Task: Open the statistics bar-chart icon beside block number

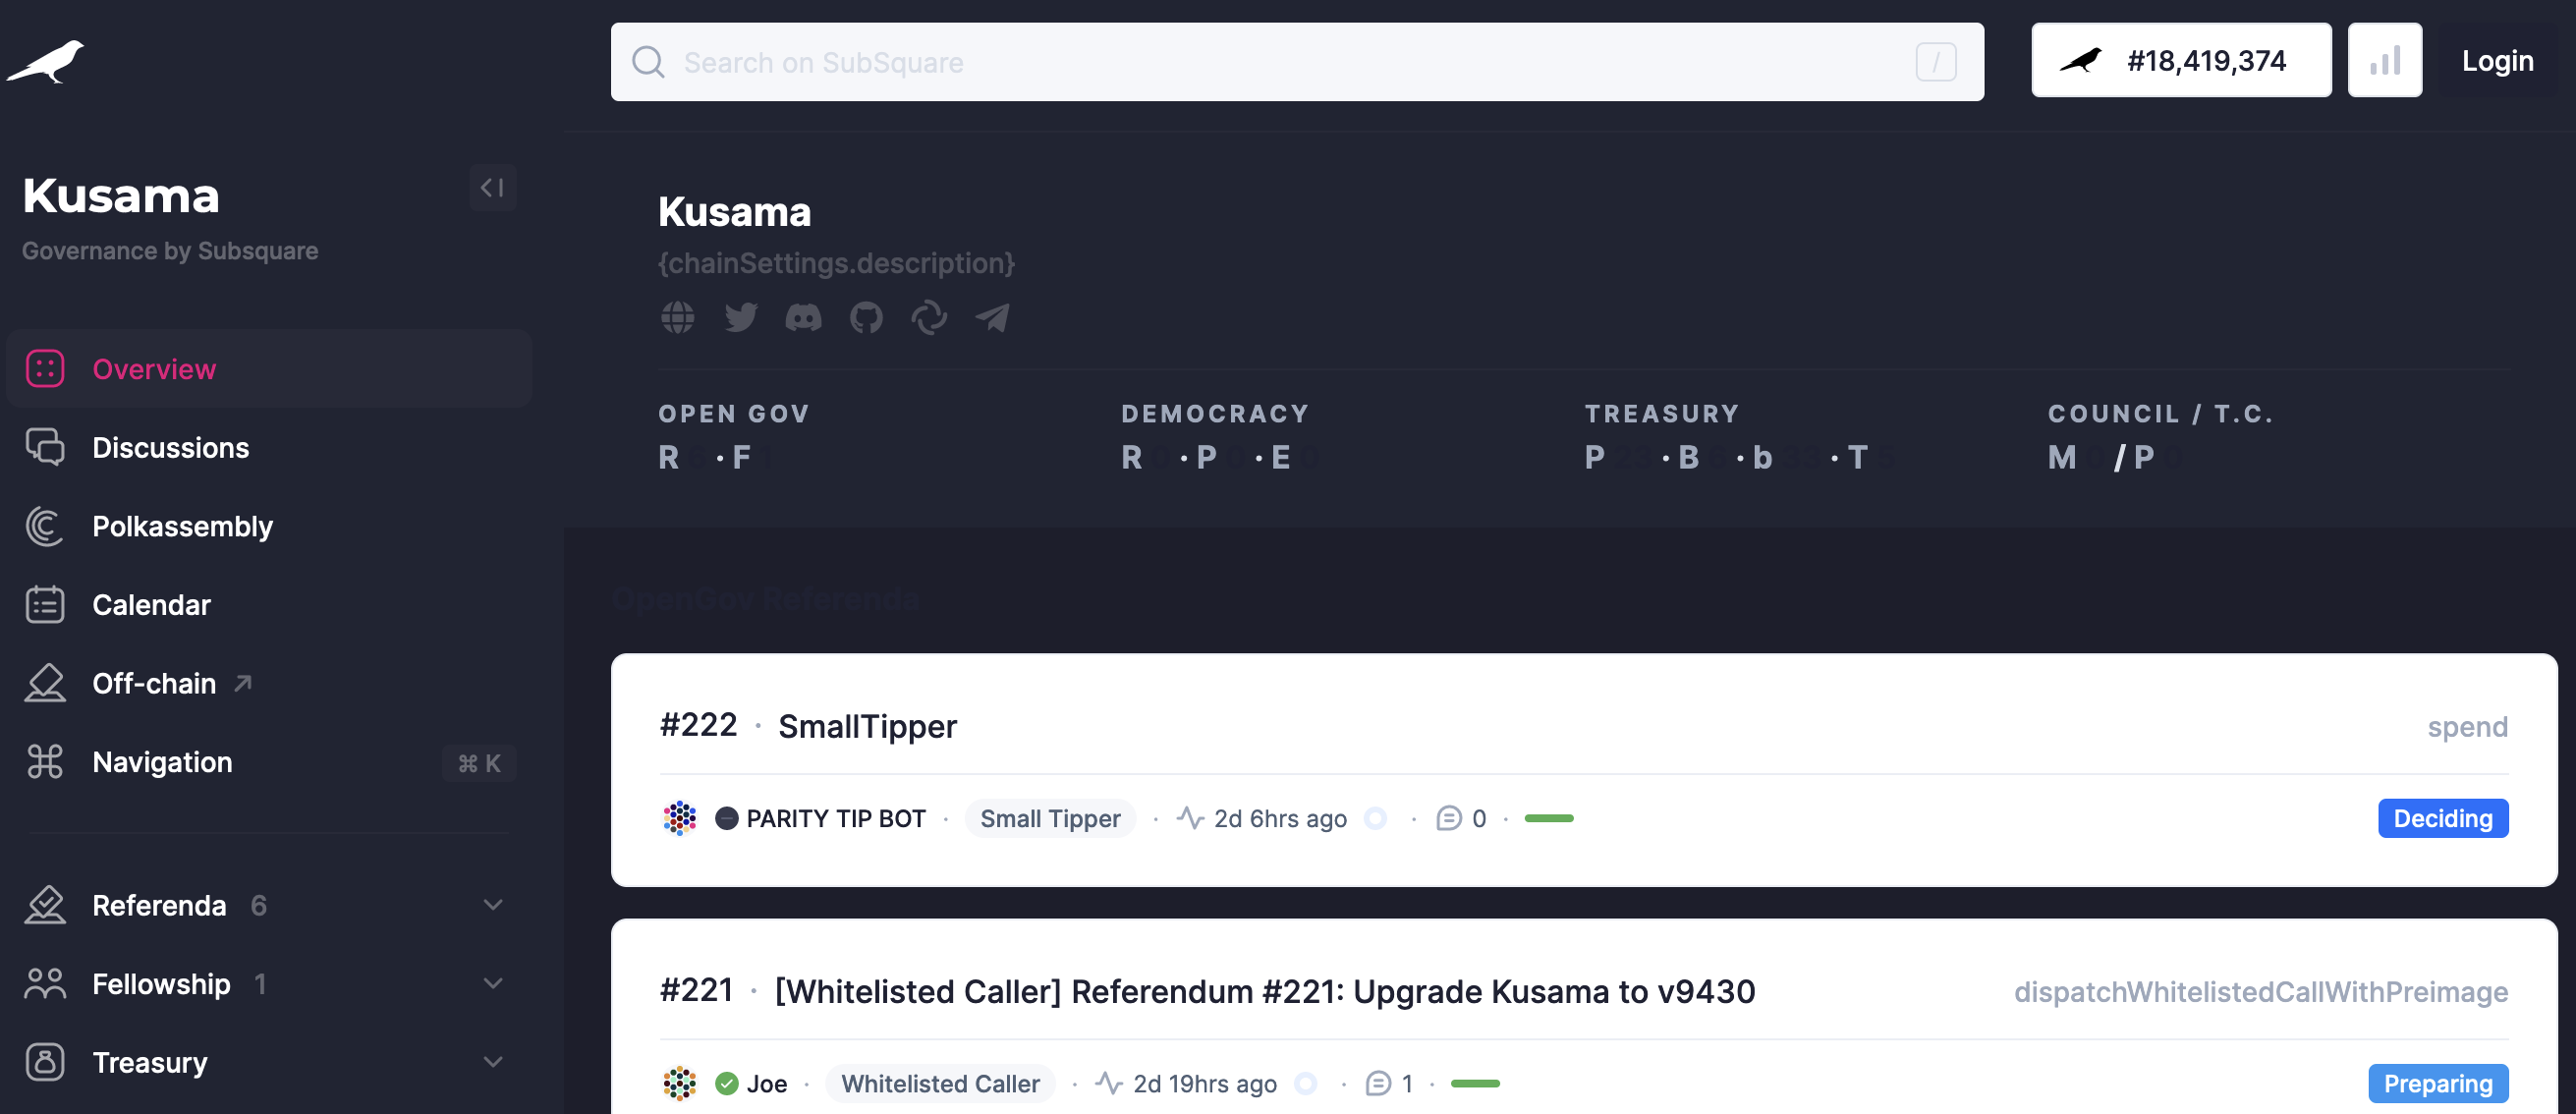Action: click(x=2385, y=60)
